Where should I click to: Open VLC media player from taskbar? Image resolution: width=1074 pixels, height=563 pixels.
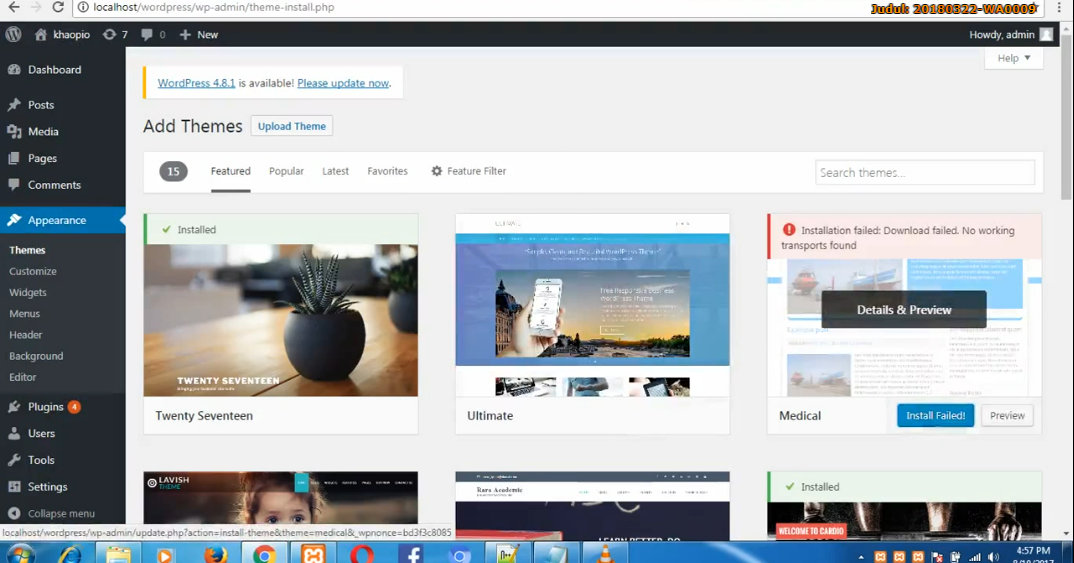pos(605,553)
